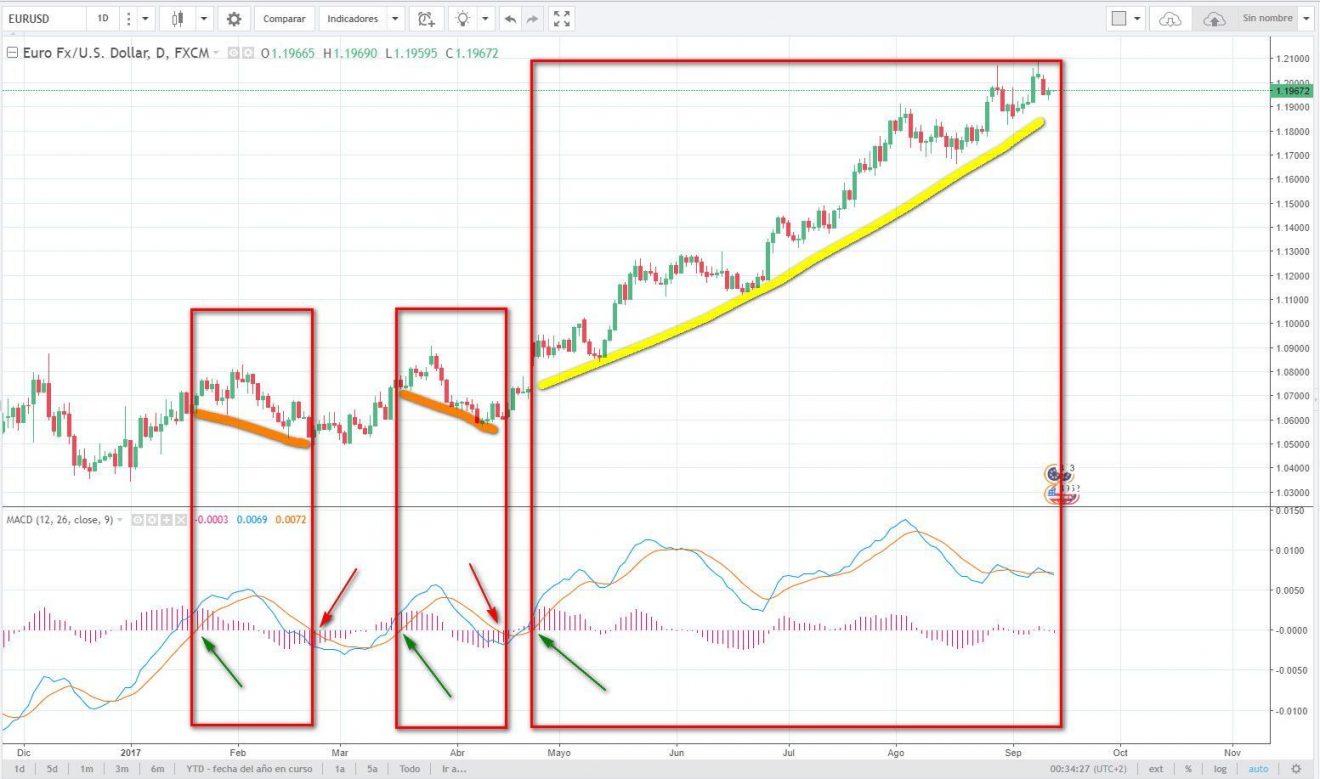
Task: Open the chart settings gear
Action: (234, 18)
